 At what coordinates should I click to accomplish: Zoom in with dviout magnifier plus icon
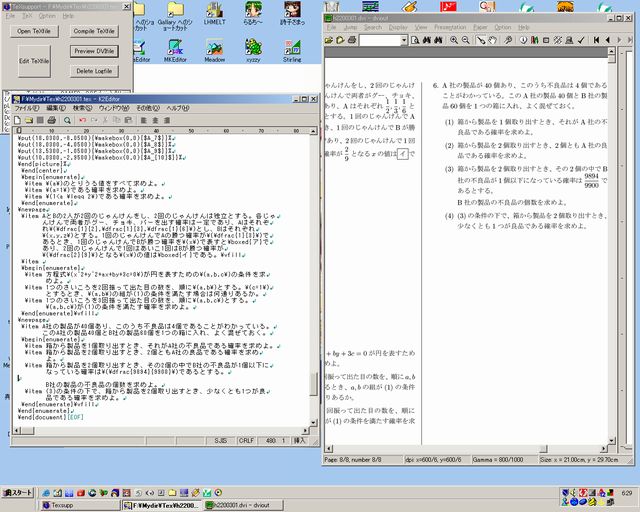[454, 40]
